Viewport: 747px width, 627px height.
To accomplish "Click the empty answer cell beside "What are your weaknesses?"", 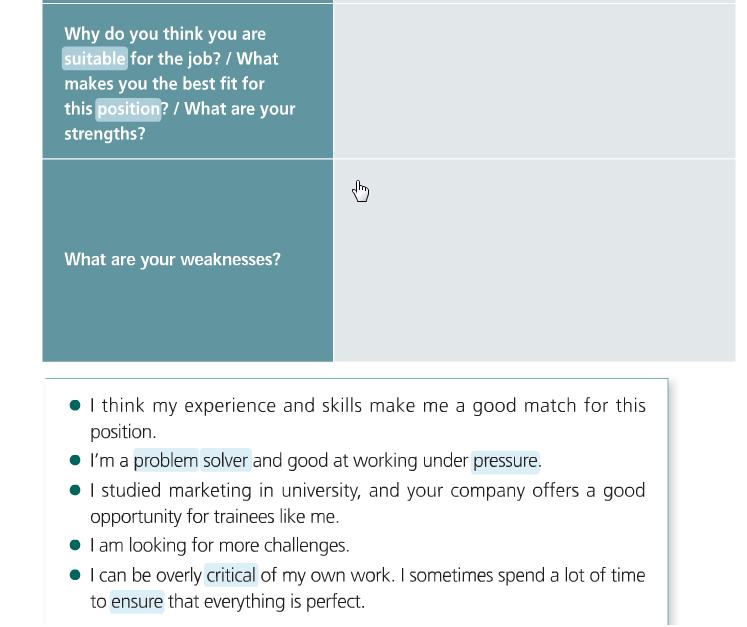I will (x=534, y=260).
